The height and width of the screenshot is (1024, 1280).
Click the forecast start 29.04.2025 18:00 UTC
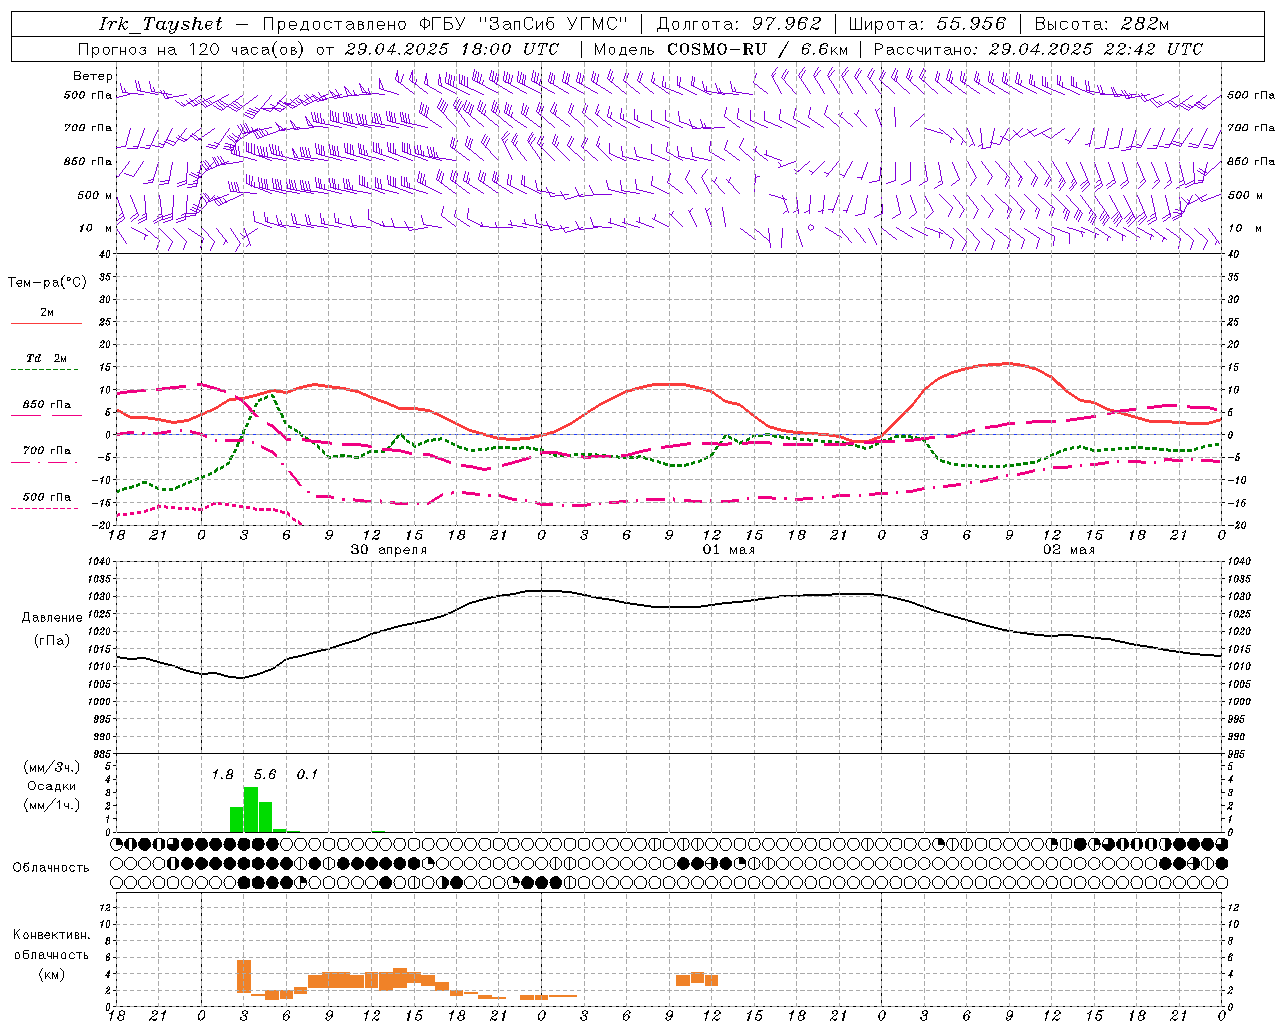coord(452,49)
